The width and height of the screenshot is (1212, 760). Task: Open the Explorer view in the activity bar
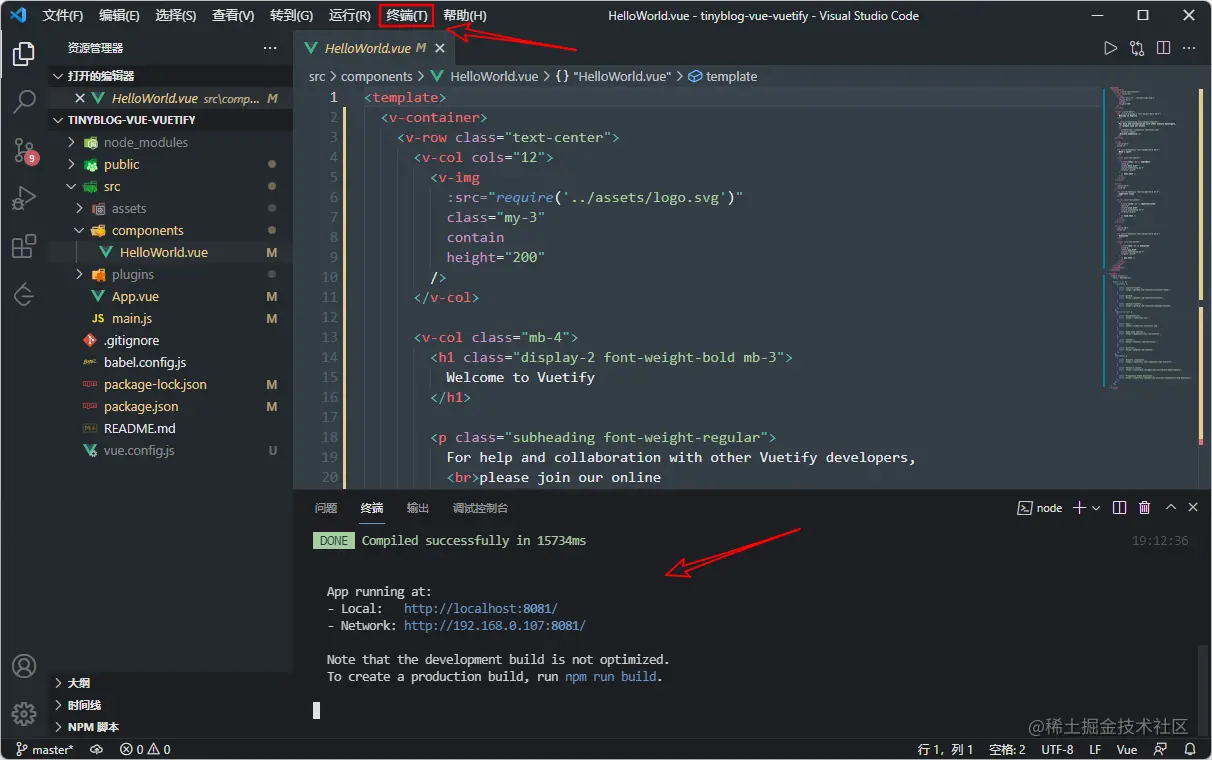(24, 54)
